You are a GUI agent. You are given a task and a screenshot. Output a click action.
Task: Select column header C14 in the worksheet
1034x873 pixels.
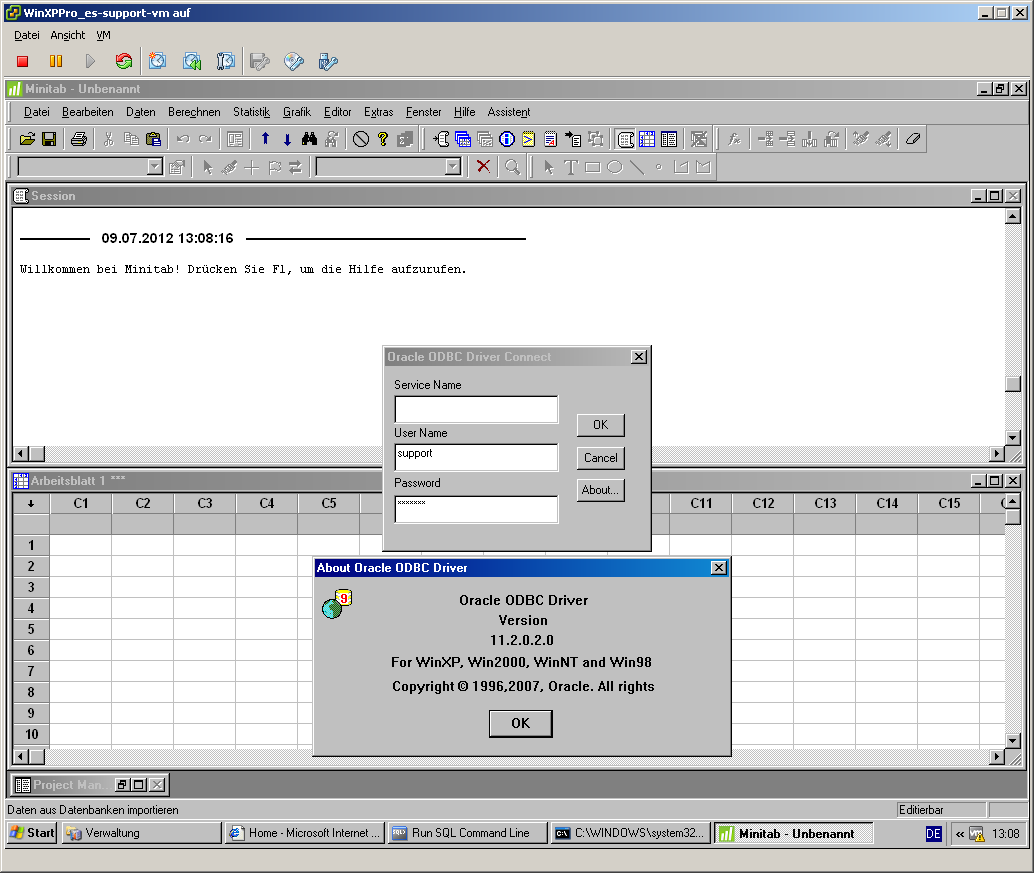pyautogui.click(x=887, y=504)
